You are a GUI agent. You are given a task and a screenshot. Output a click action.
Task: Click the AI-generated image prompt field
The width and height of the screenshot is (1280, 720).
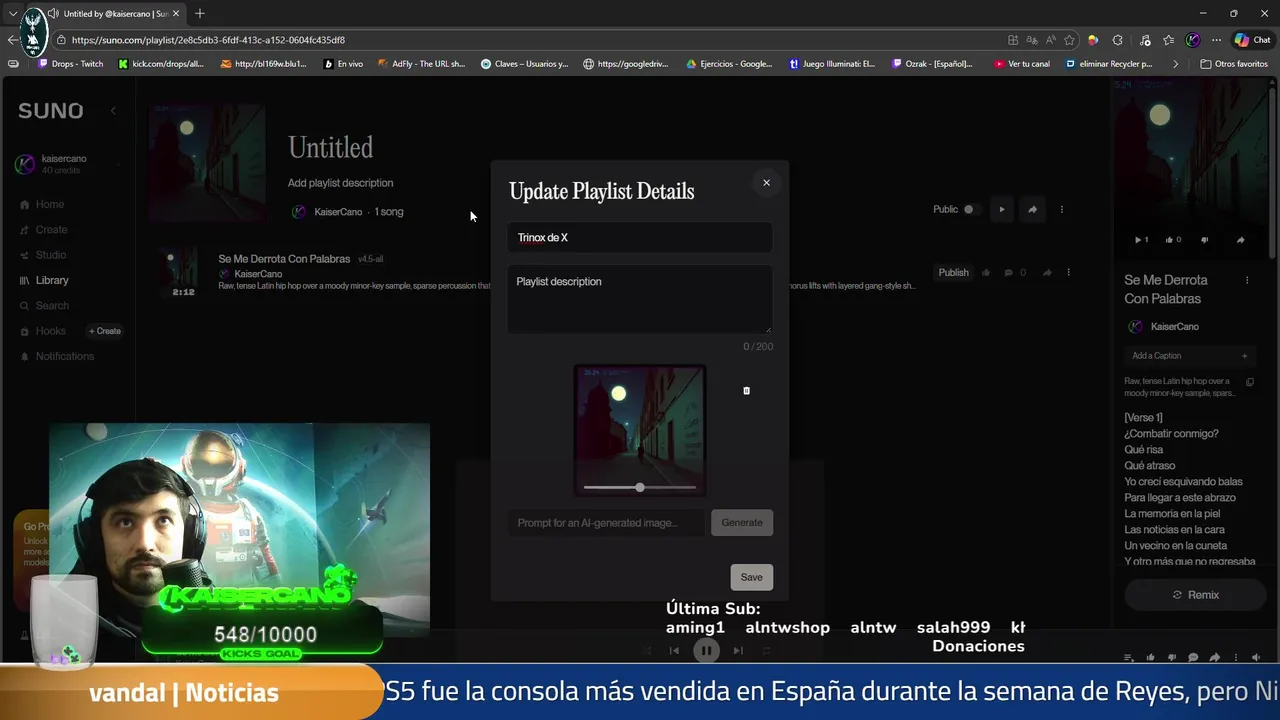(606, 523)
